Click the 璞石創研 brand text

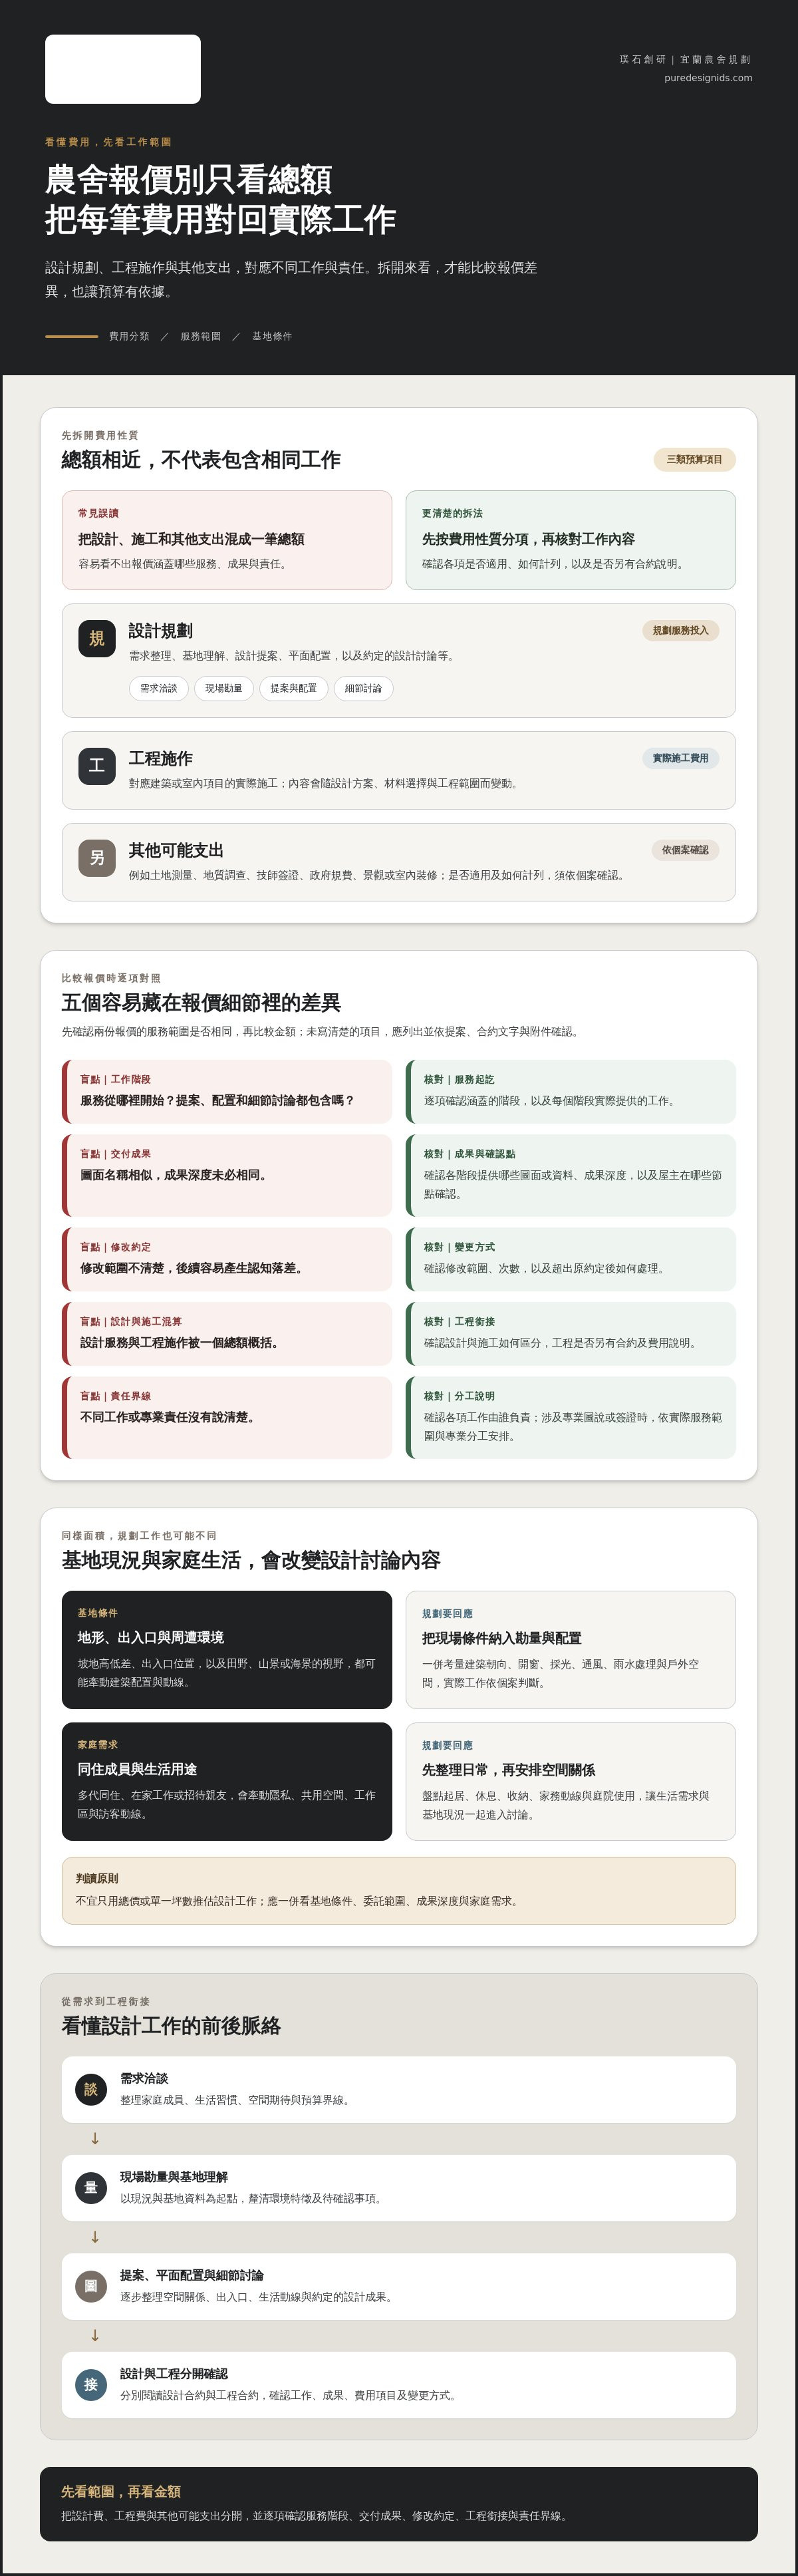coord(643,59)
